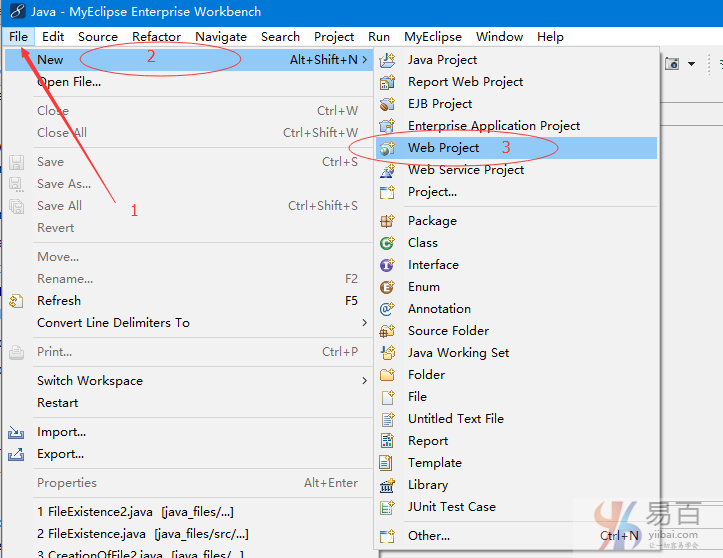Image resolution: width=723 pixels, height=558 pixels.
Task: Open the Refactor menu
Action: pos(156,37)
